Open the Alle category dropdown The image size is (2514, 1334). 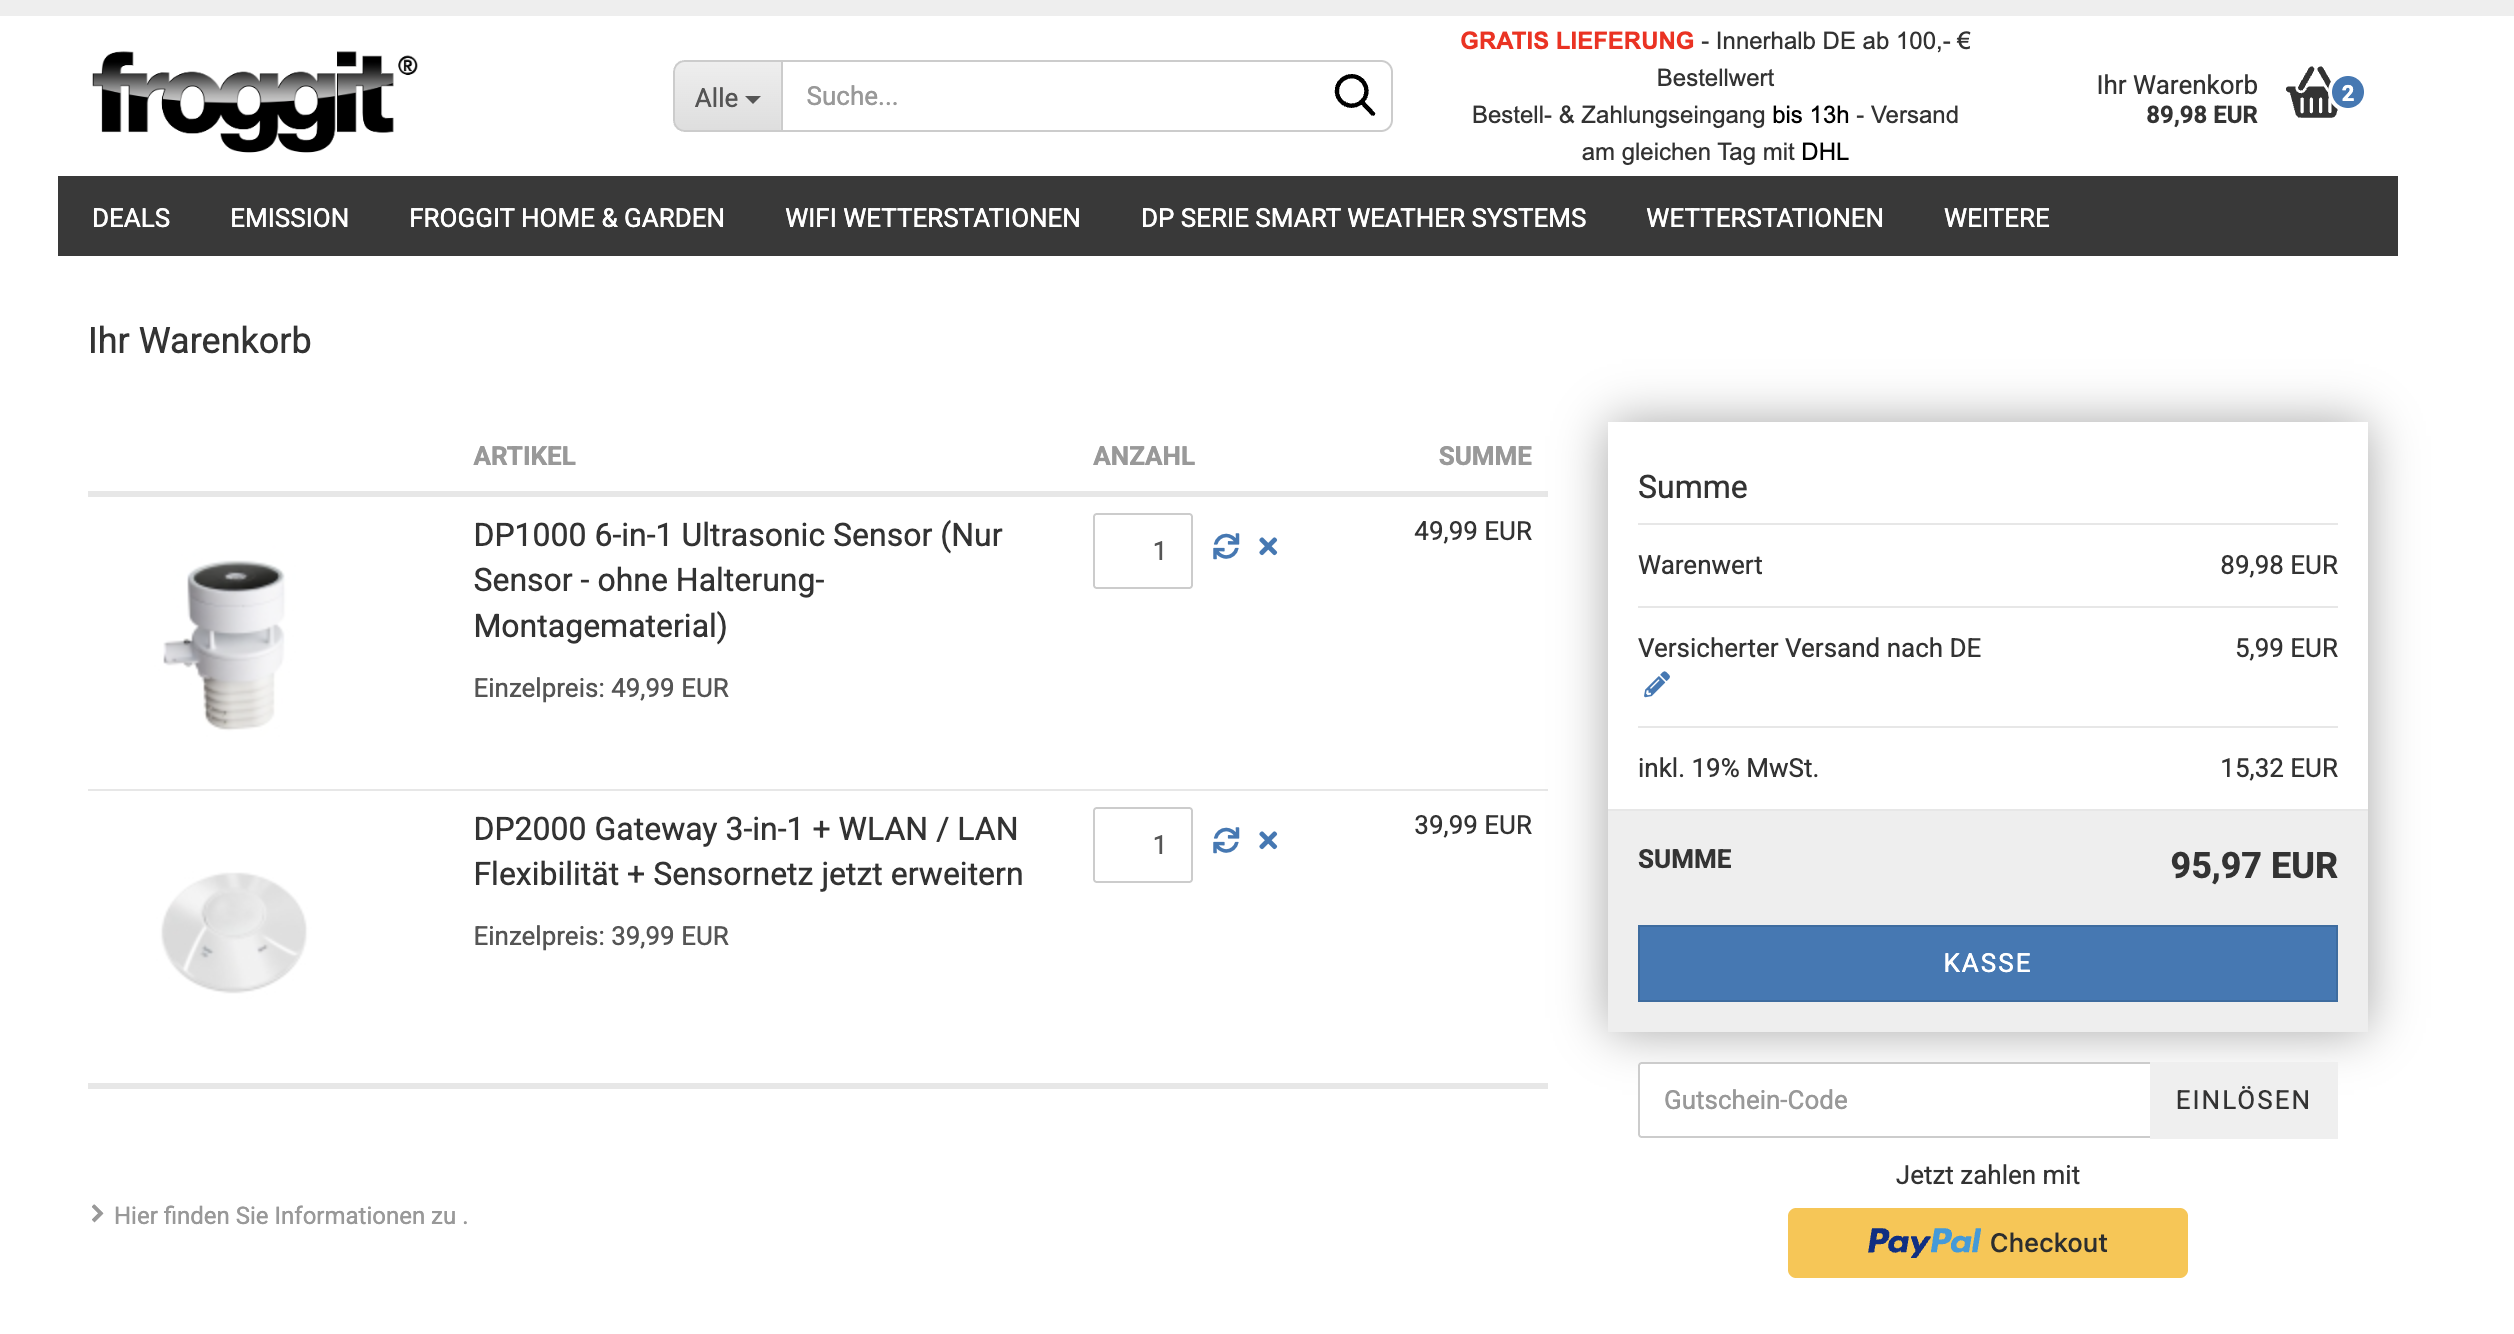click(x=728, y=97)
